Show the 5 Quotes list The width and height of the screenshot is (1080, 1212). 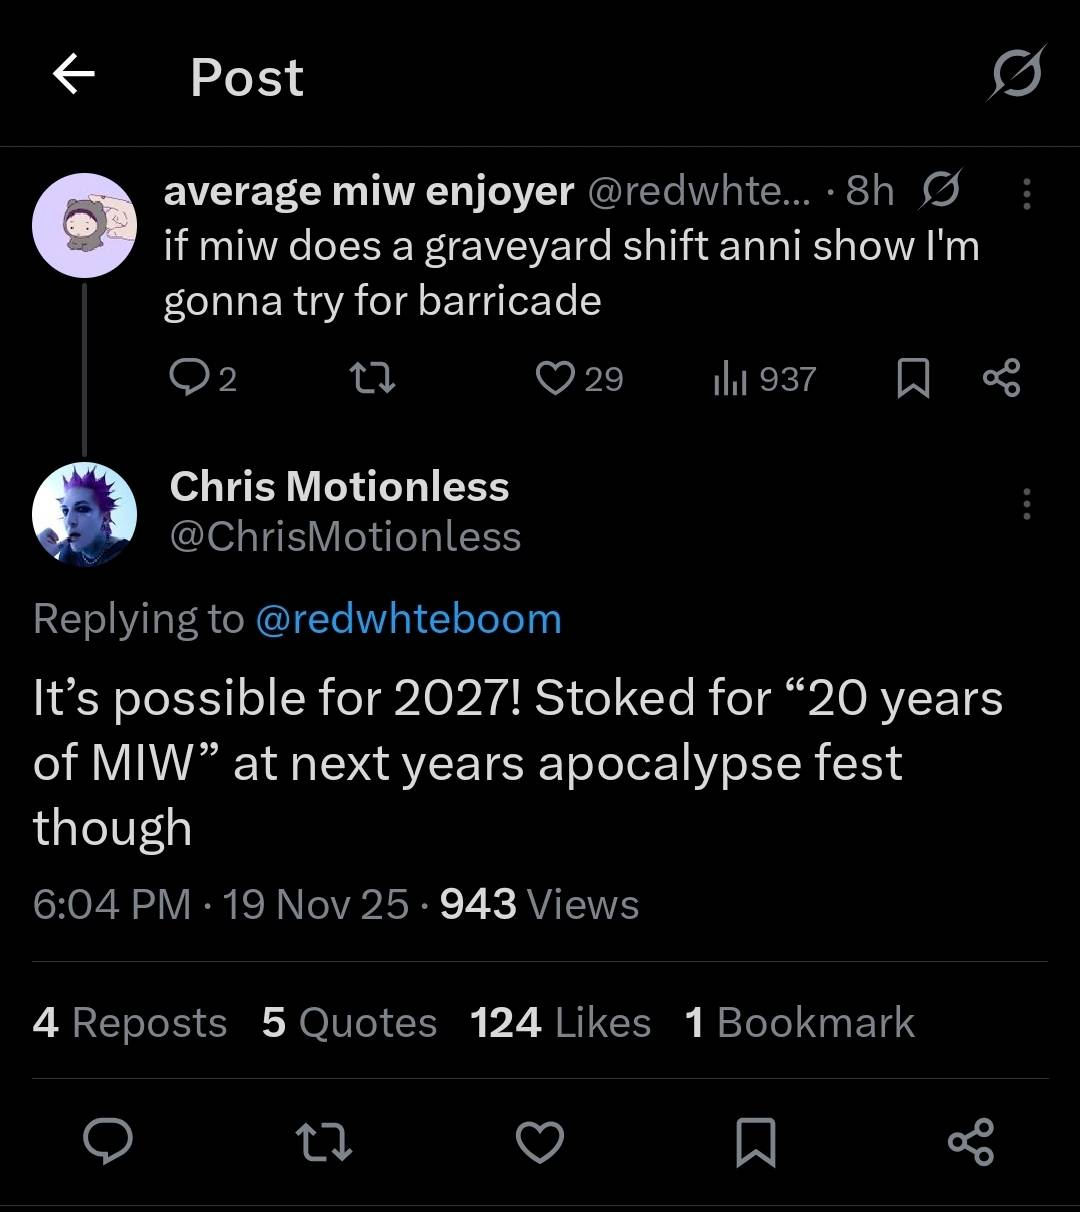coord(349,1022)
